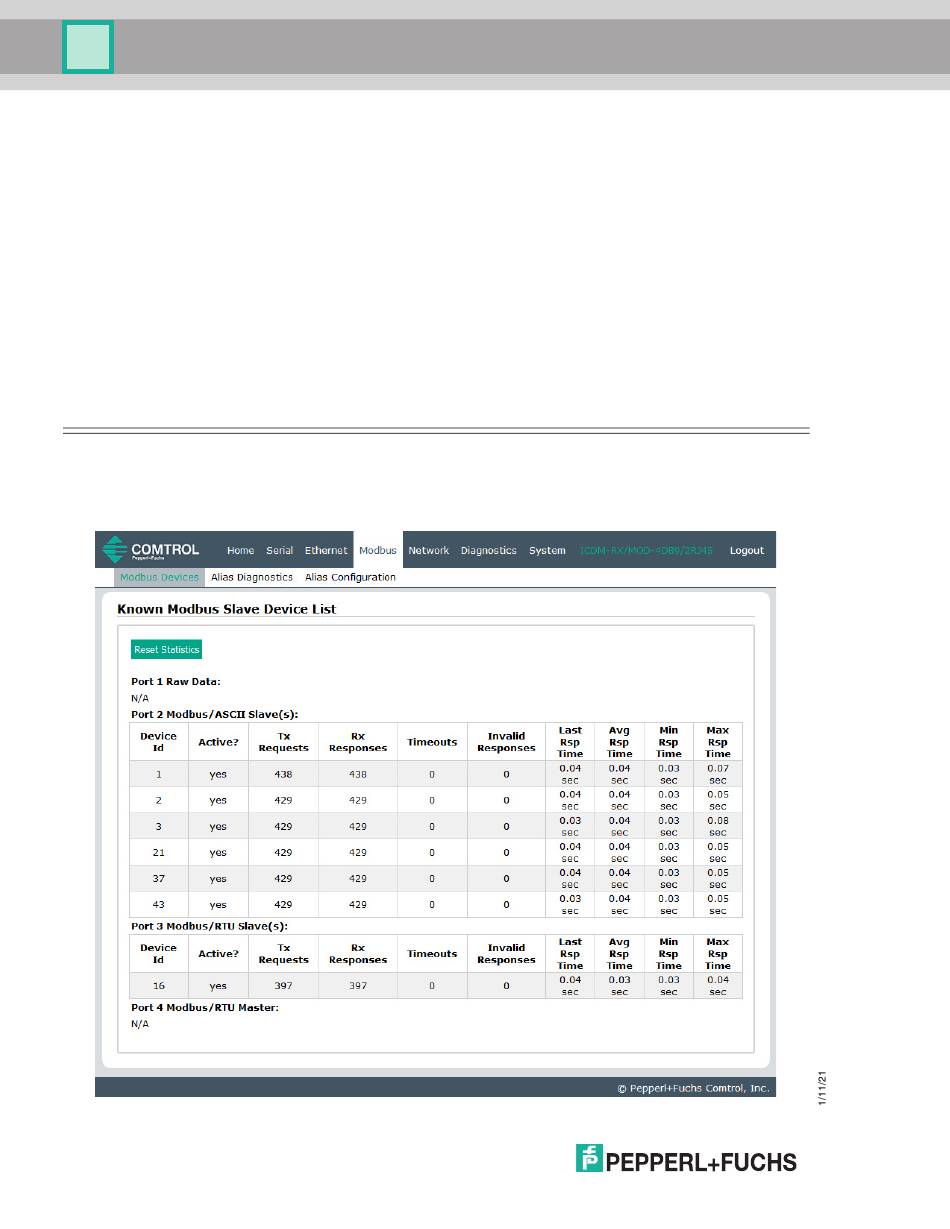The image size is (950, 1229).
Task: Click Rx Responses 429 for device 43
Action: [x=358, y=904]
